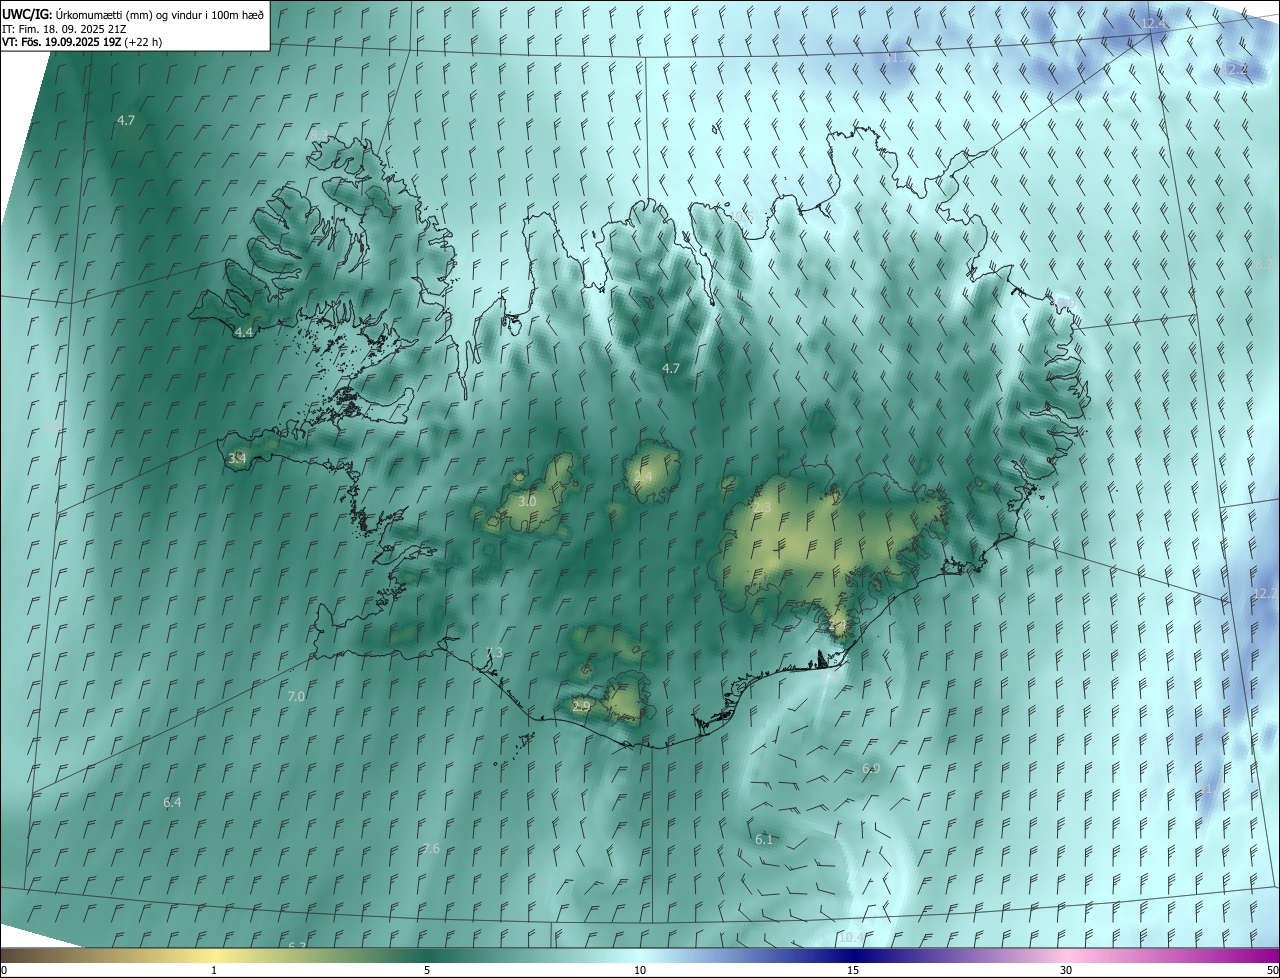Click the 4.4 value label on the Westfjords

coord(244,332)
